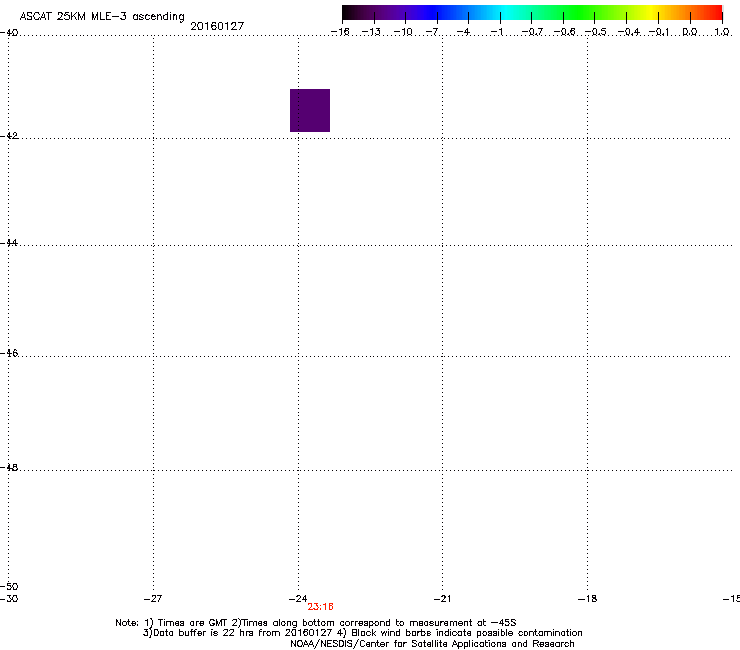
Task: Click the red end of the colorbar
Action: (x=713, y=12)
